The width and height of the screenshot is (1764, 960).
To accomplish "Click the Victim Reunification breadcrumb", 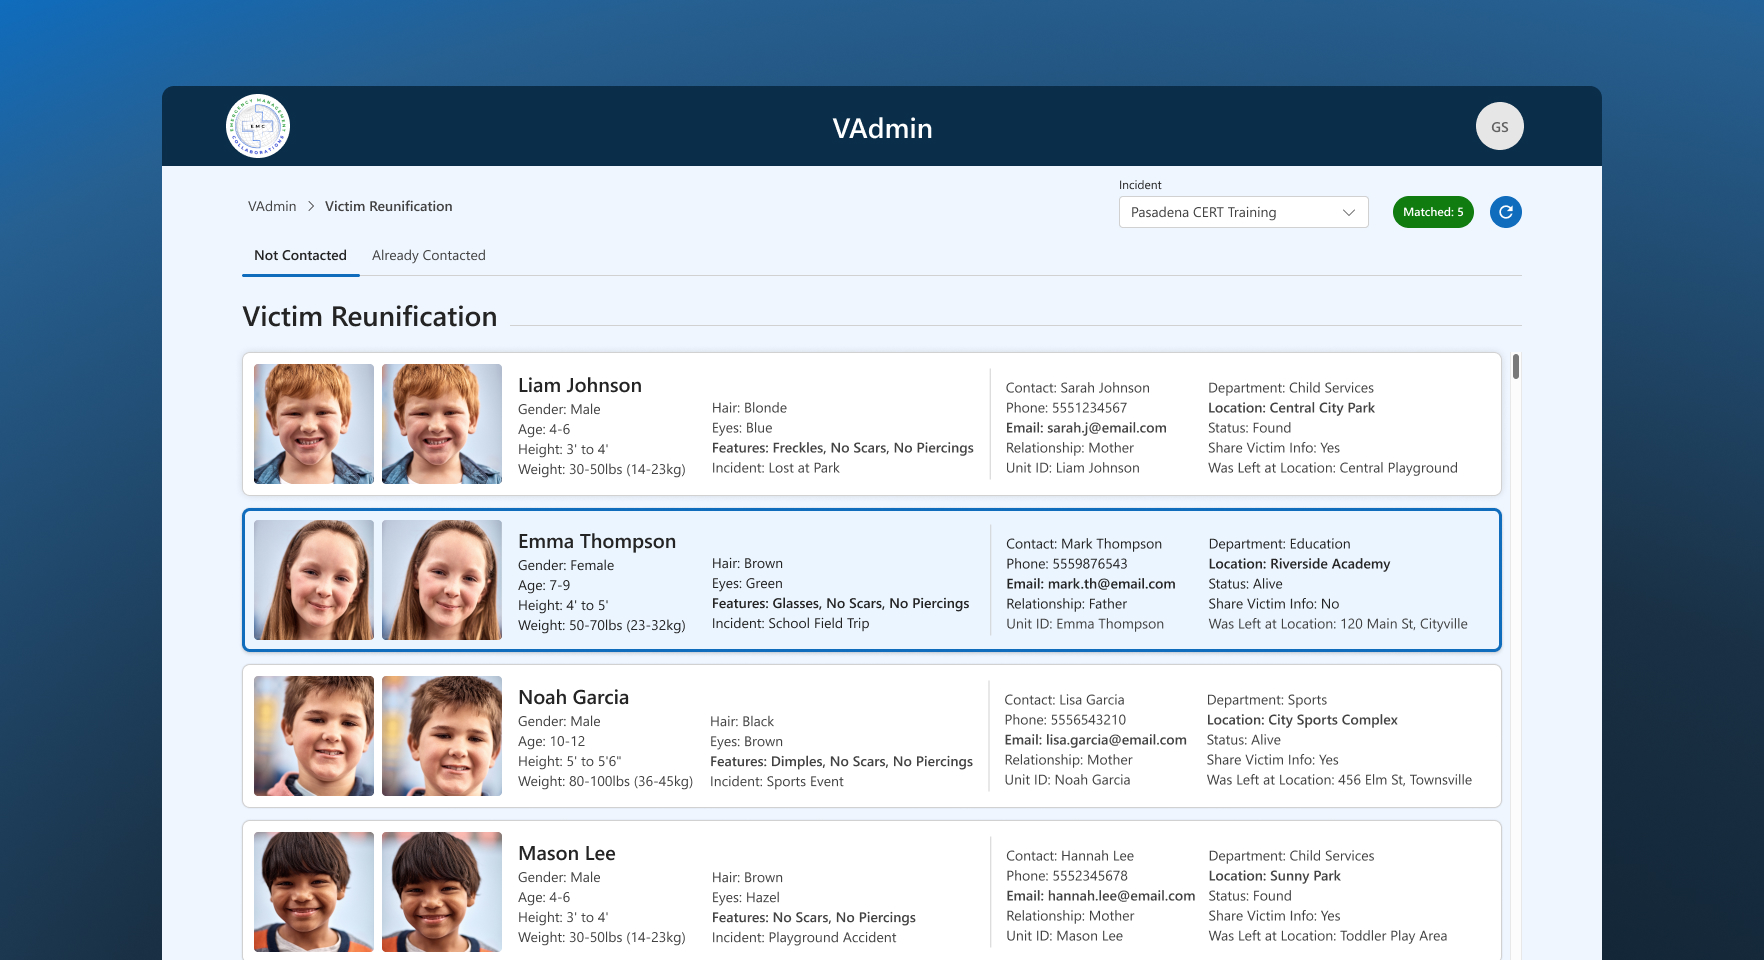I will (x=388, y=206).
